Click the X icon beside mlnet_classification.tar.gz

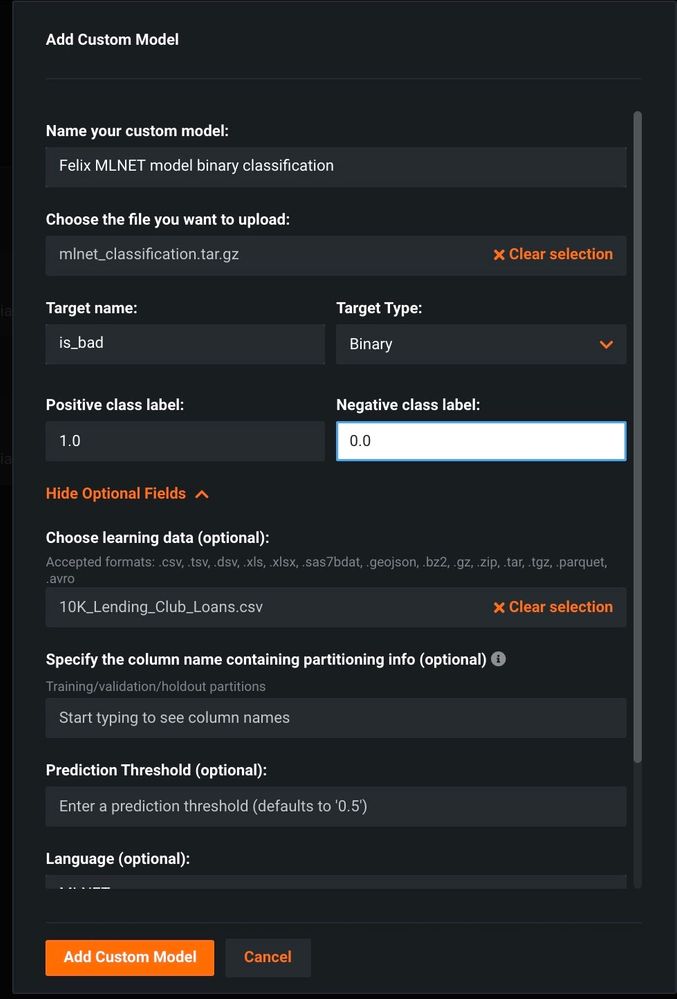click(x=499, y=255)
